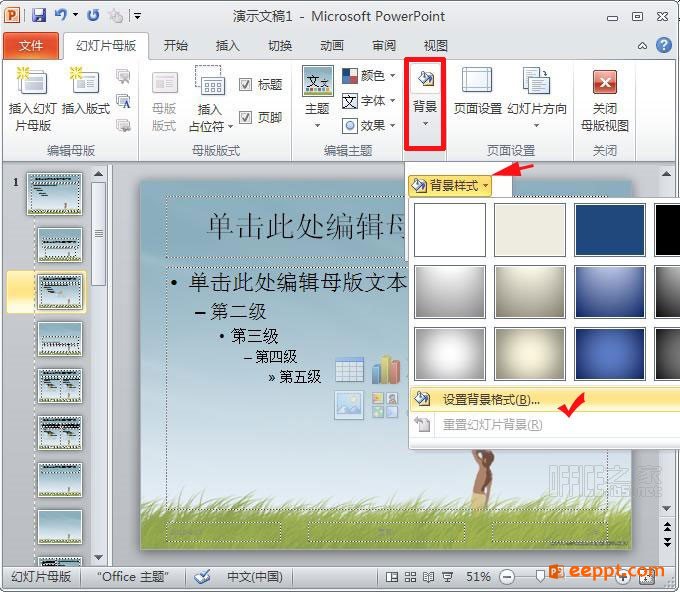
Task: Click the PowerPoint application icon
Action: (12, 16)
